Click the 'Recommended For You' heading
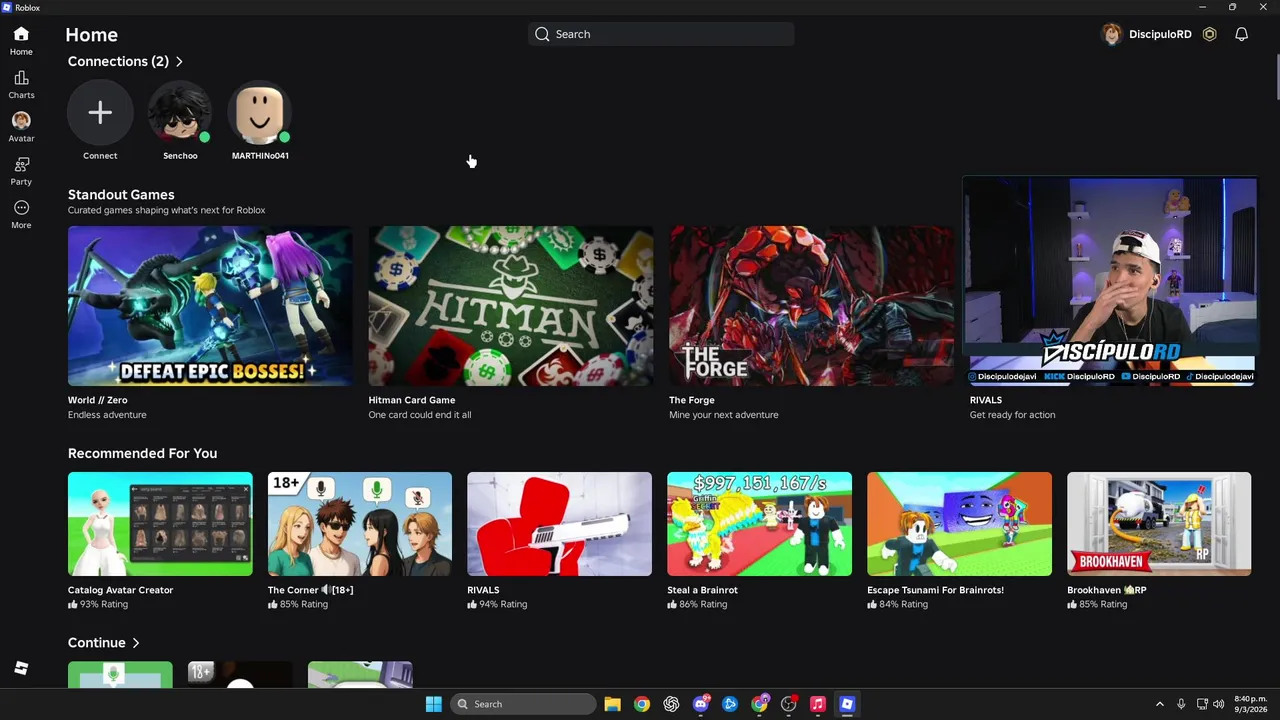Viewport: 1280px width, 720px height. (x=142, y=453)
